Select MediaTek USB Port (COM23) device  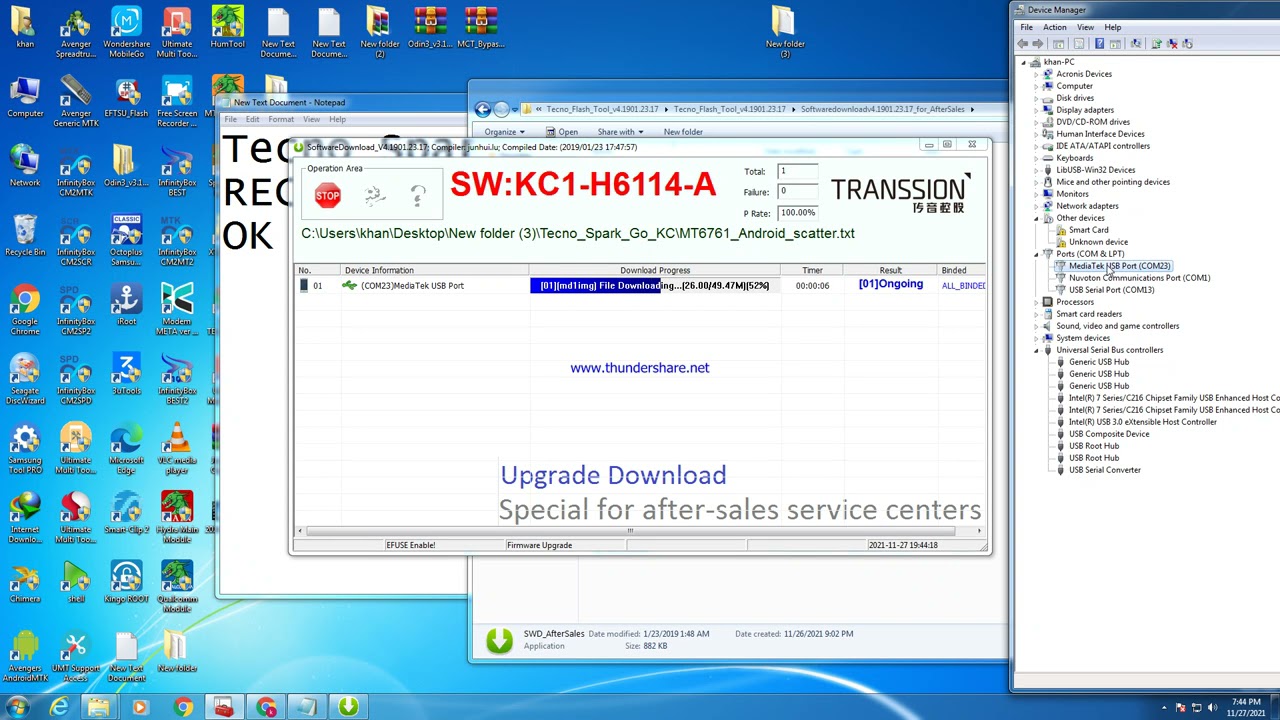pos(1119,266)
